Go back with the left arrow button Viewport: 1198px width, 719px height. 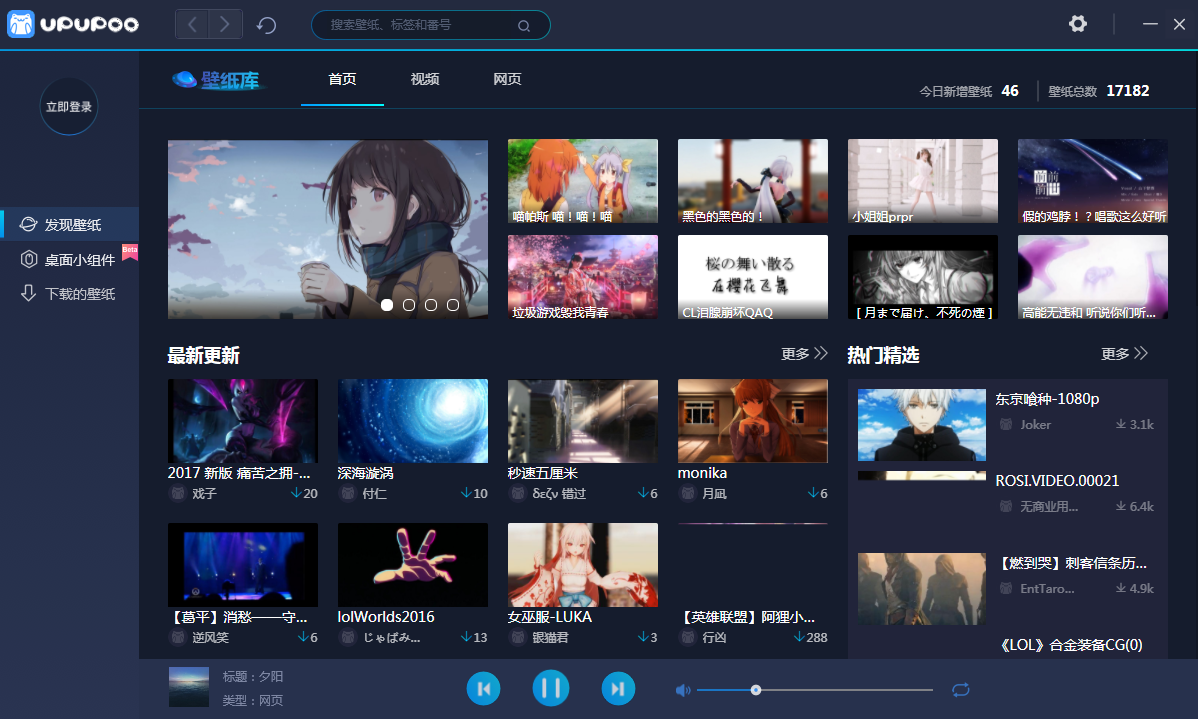[192, 25]
